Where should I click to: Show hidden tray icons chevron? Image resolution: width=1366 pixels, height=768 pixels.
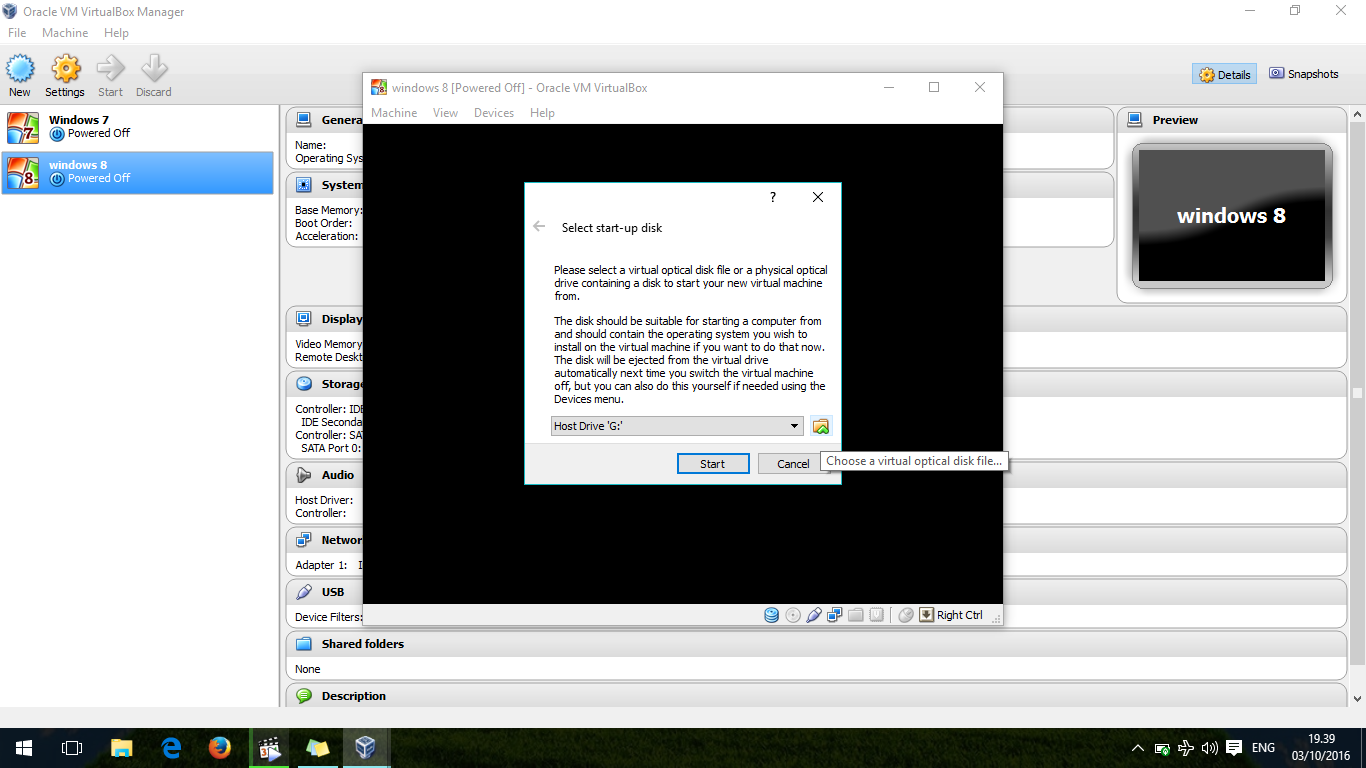pyautogui.click(x=1138, y=748)
